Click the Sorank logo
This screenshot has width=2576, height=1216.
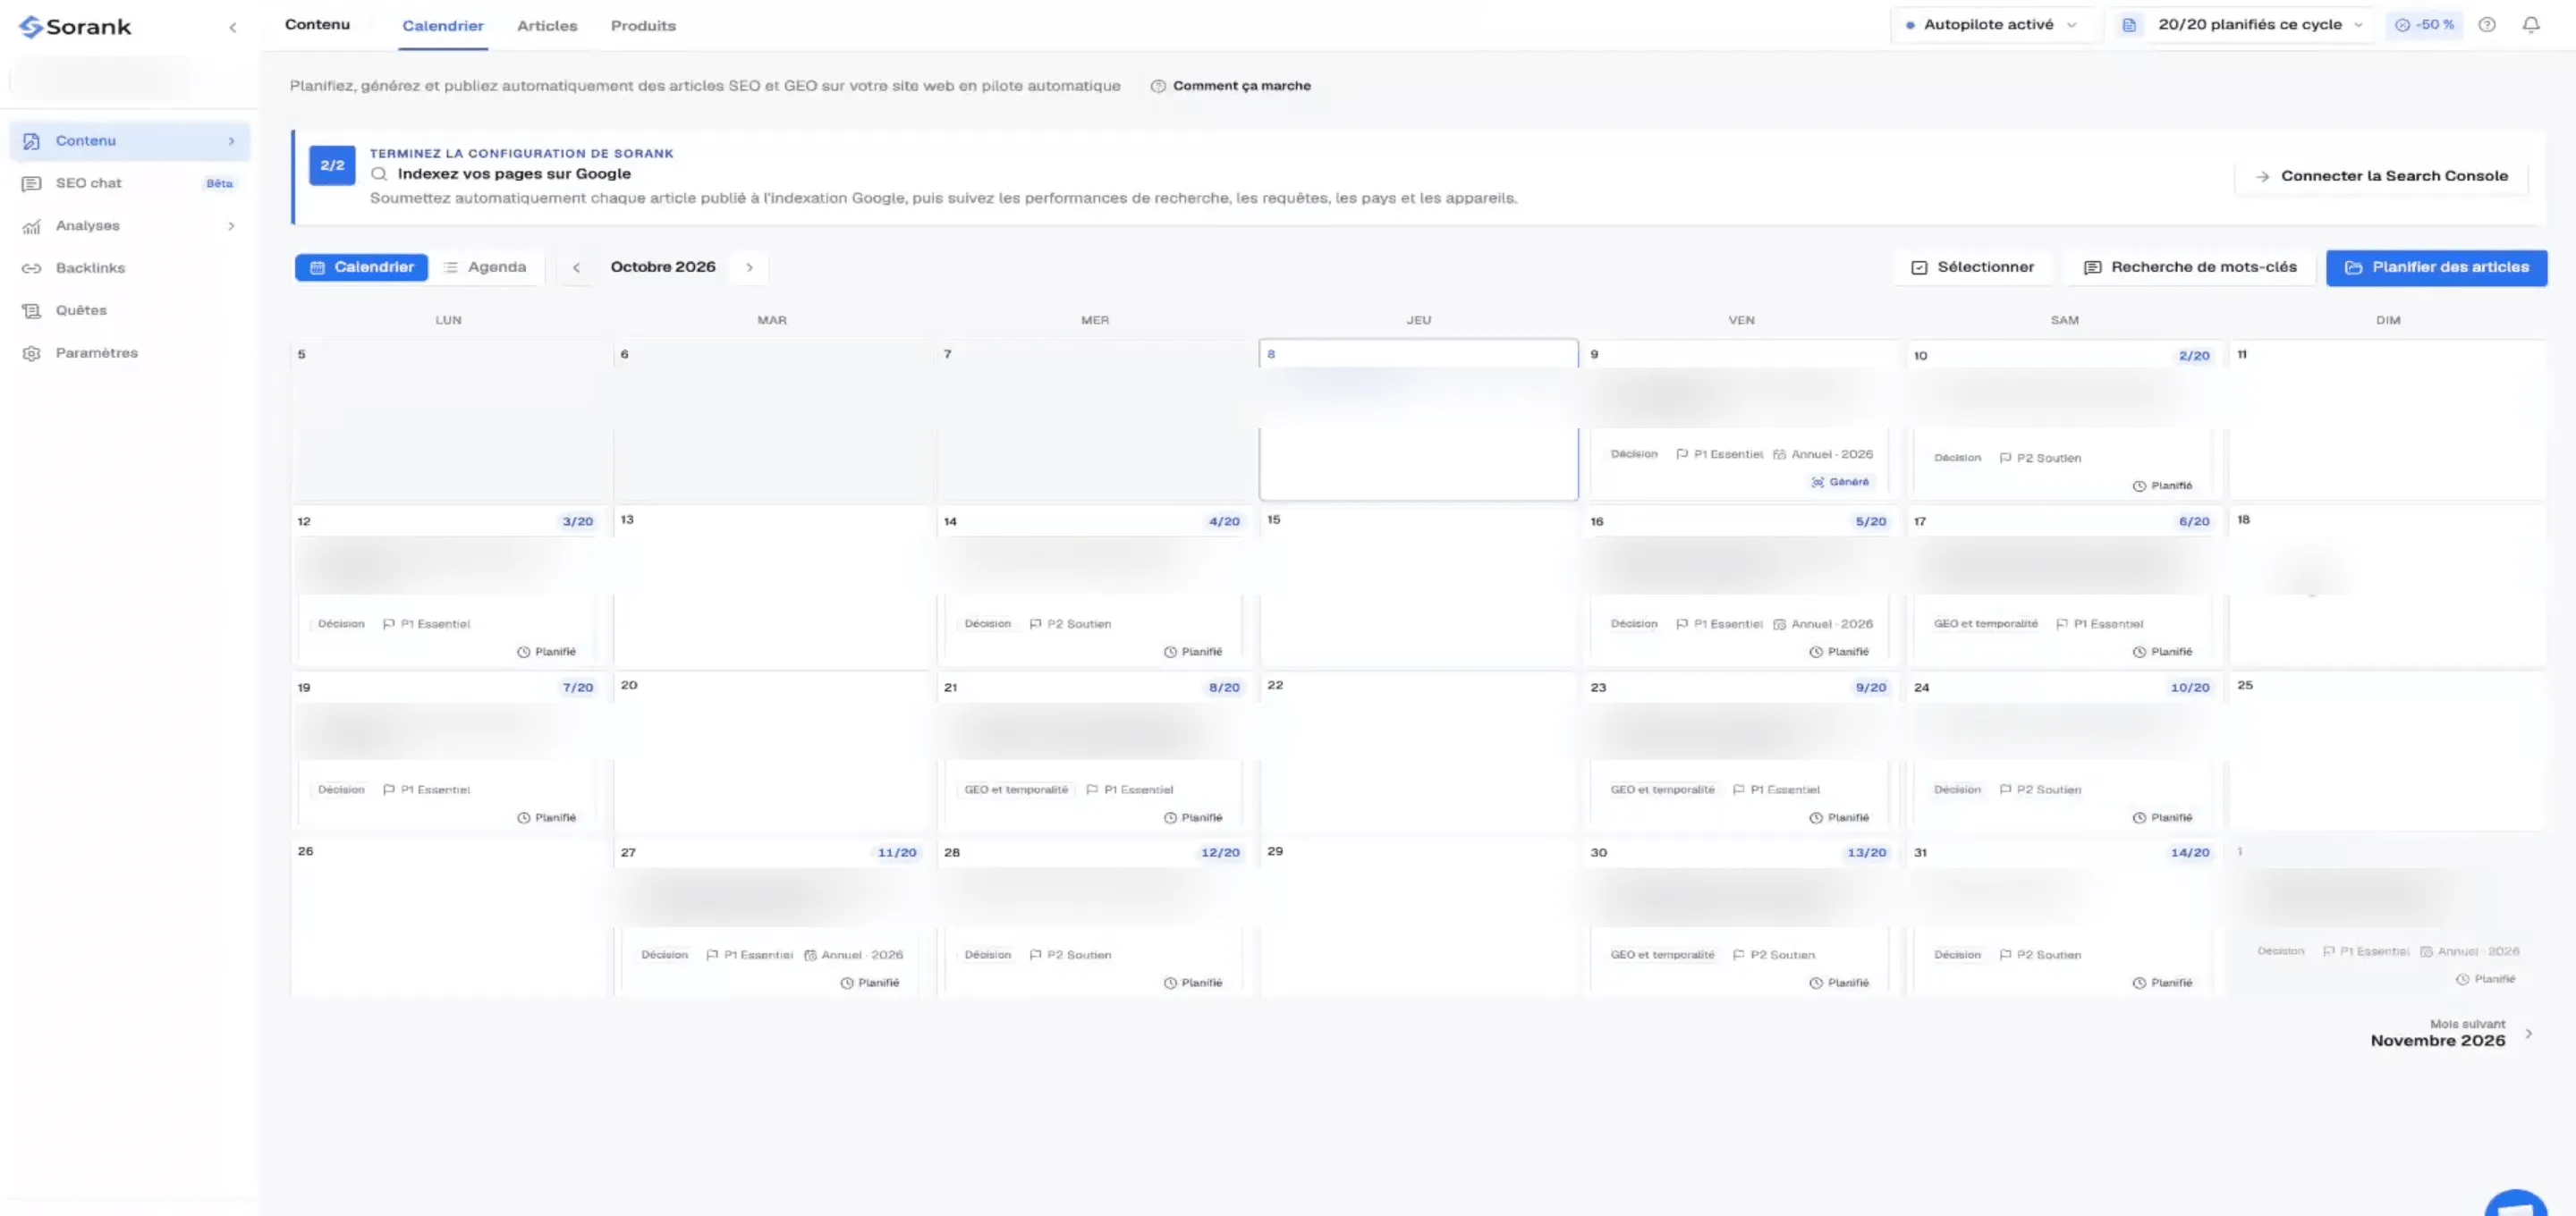coord(75,27)
